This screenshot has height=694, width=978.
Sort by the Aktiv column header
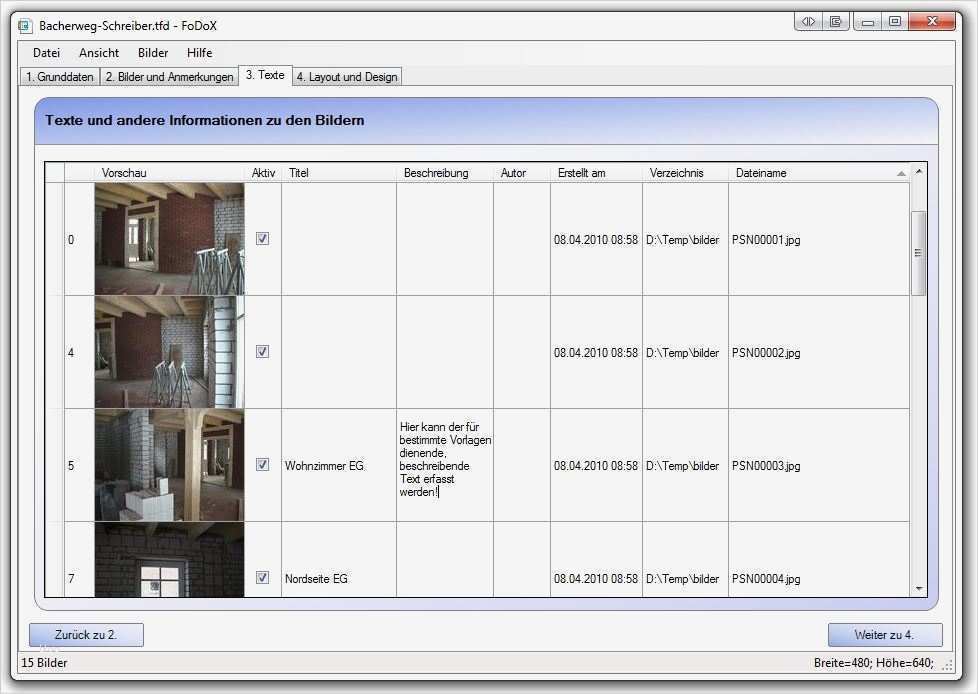click(263, 173)
